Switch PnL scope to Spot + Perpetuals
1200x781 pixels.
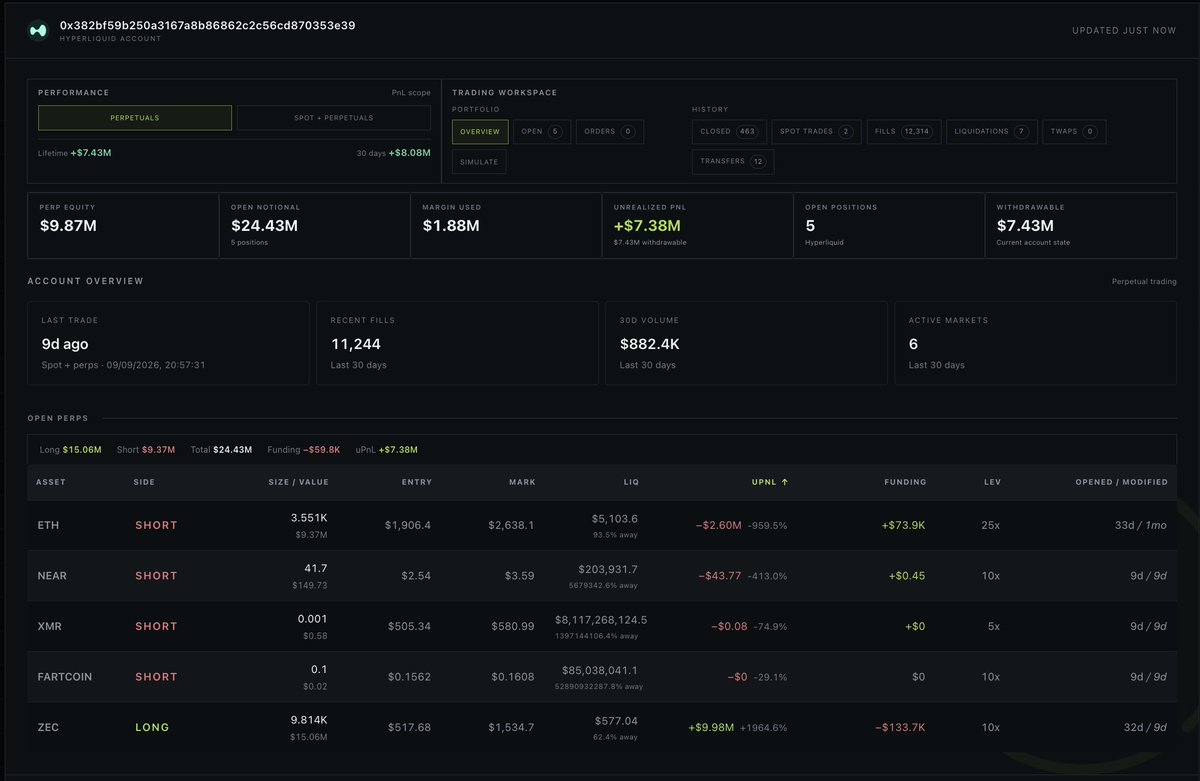pyautogui.click(x=334, y=118)
